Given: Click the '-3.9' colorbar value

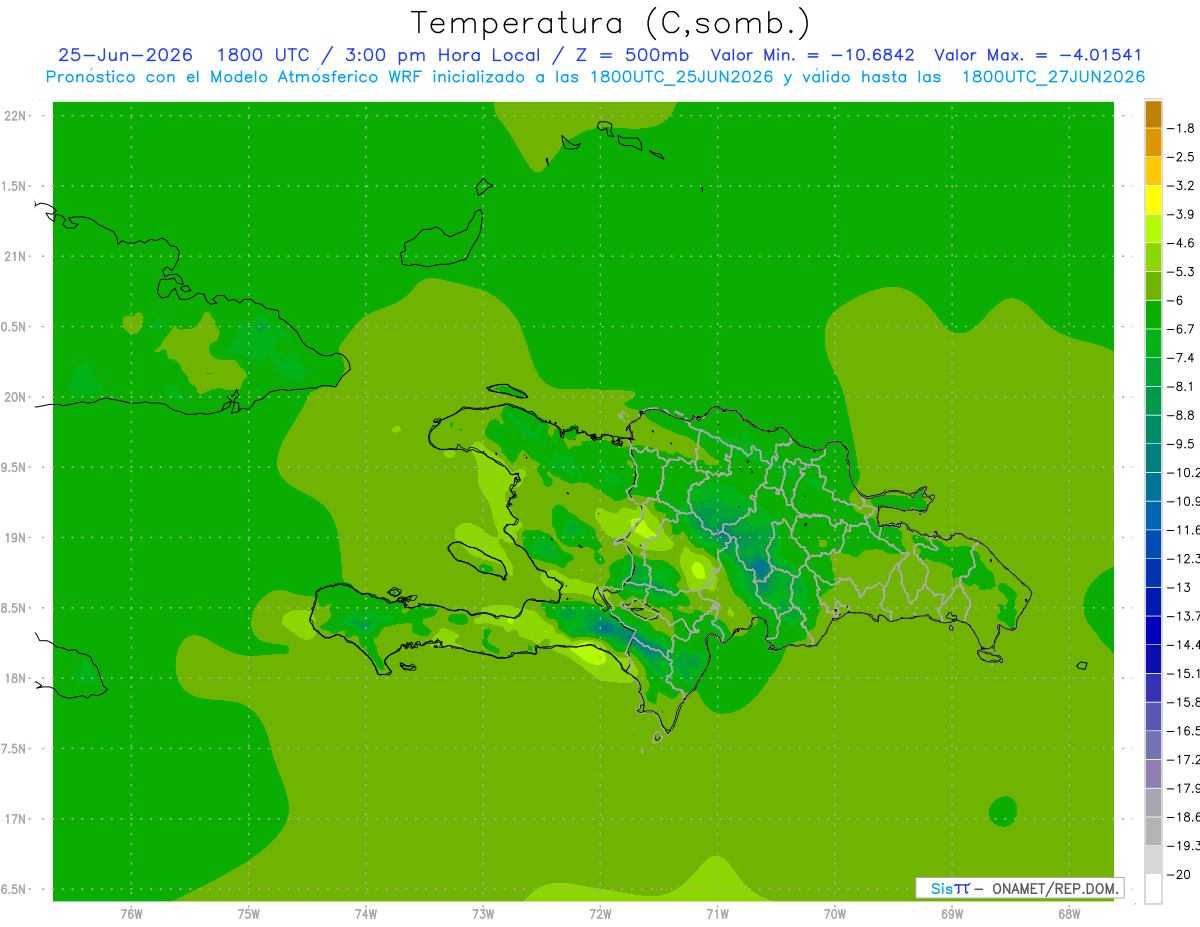Looking at the screenshot, I should point(1182,214).
